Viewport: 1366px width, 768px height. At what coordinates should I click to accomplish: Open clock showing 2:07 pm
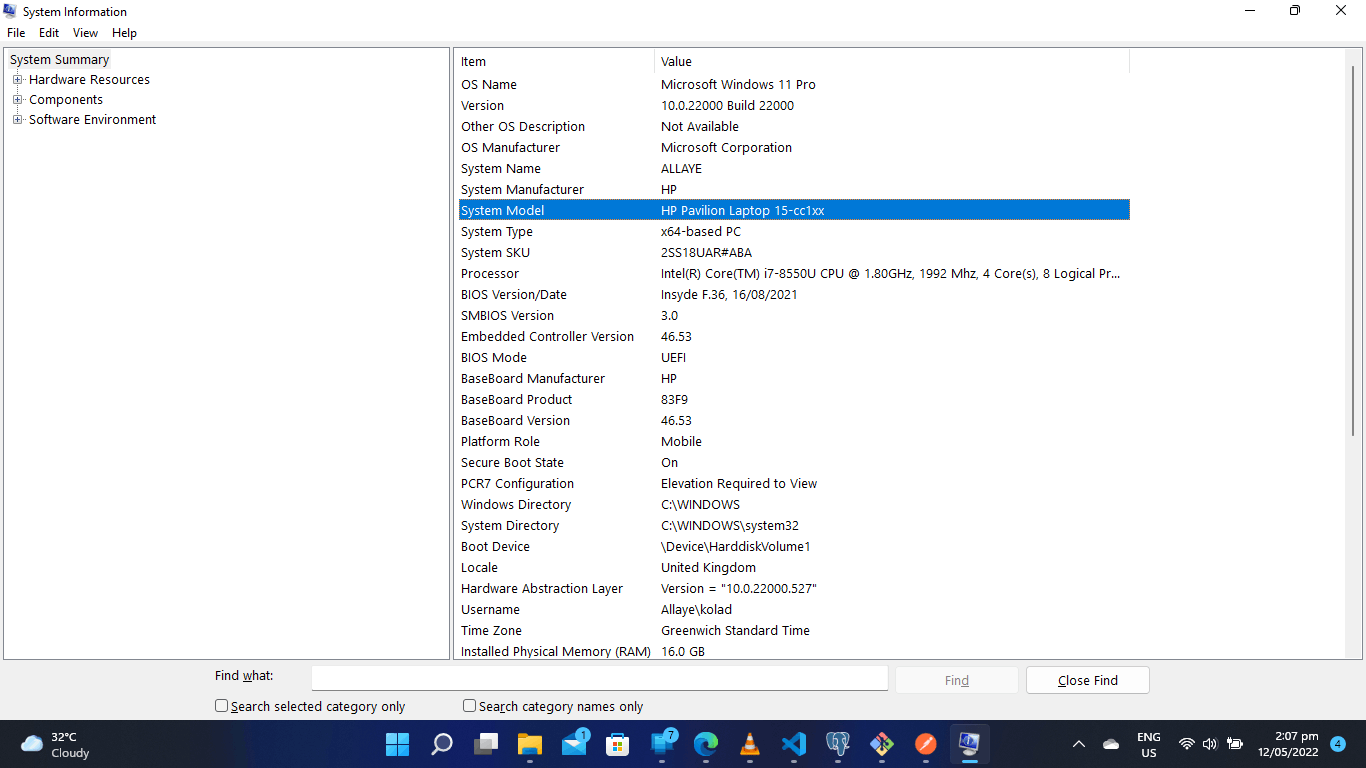tap(1288, 744)
